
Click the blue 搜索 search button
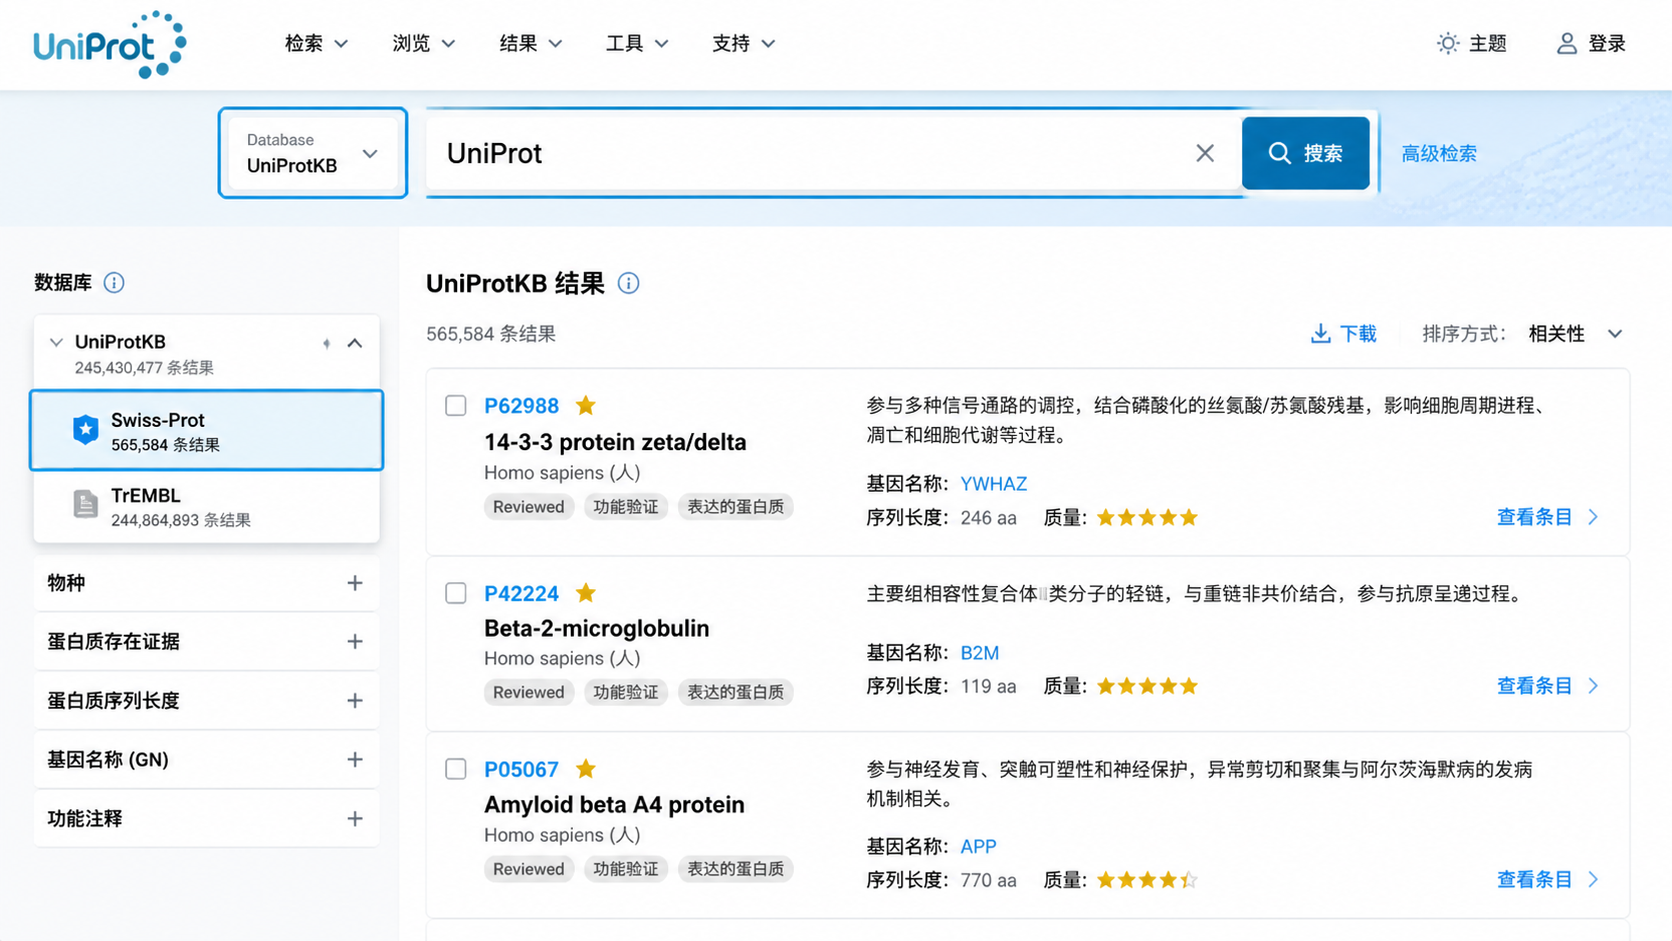[x=1305, y=153]
